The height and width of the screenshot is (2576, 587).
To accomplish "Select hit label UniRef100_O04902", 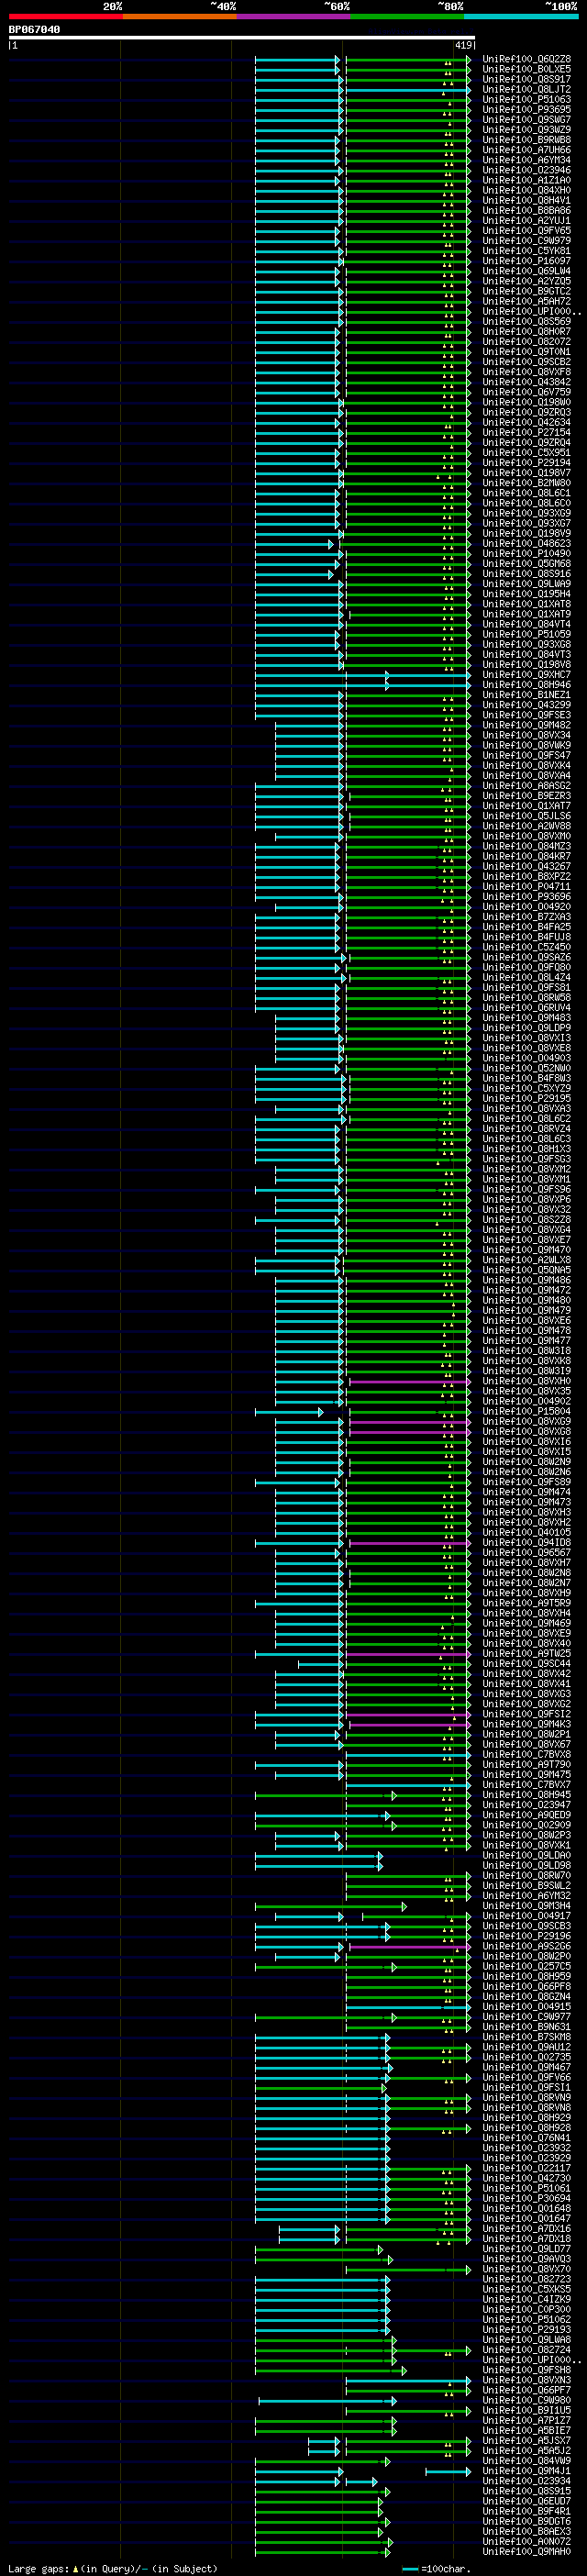I will 527,1401.
